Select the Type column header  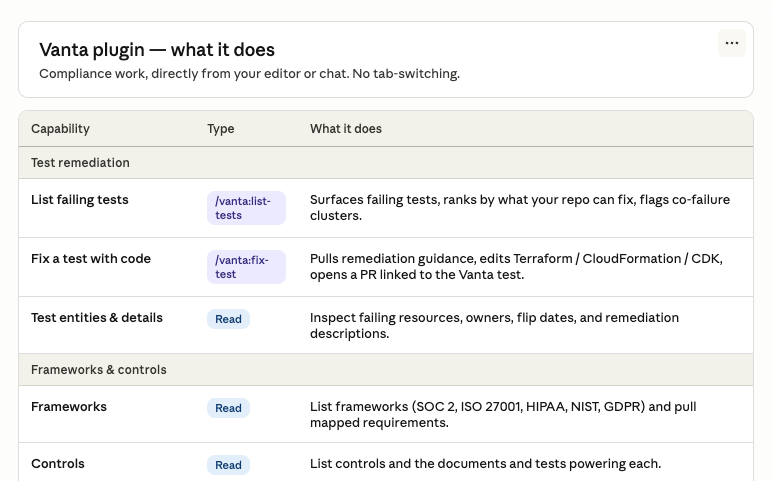(x=220, y=129)
